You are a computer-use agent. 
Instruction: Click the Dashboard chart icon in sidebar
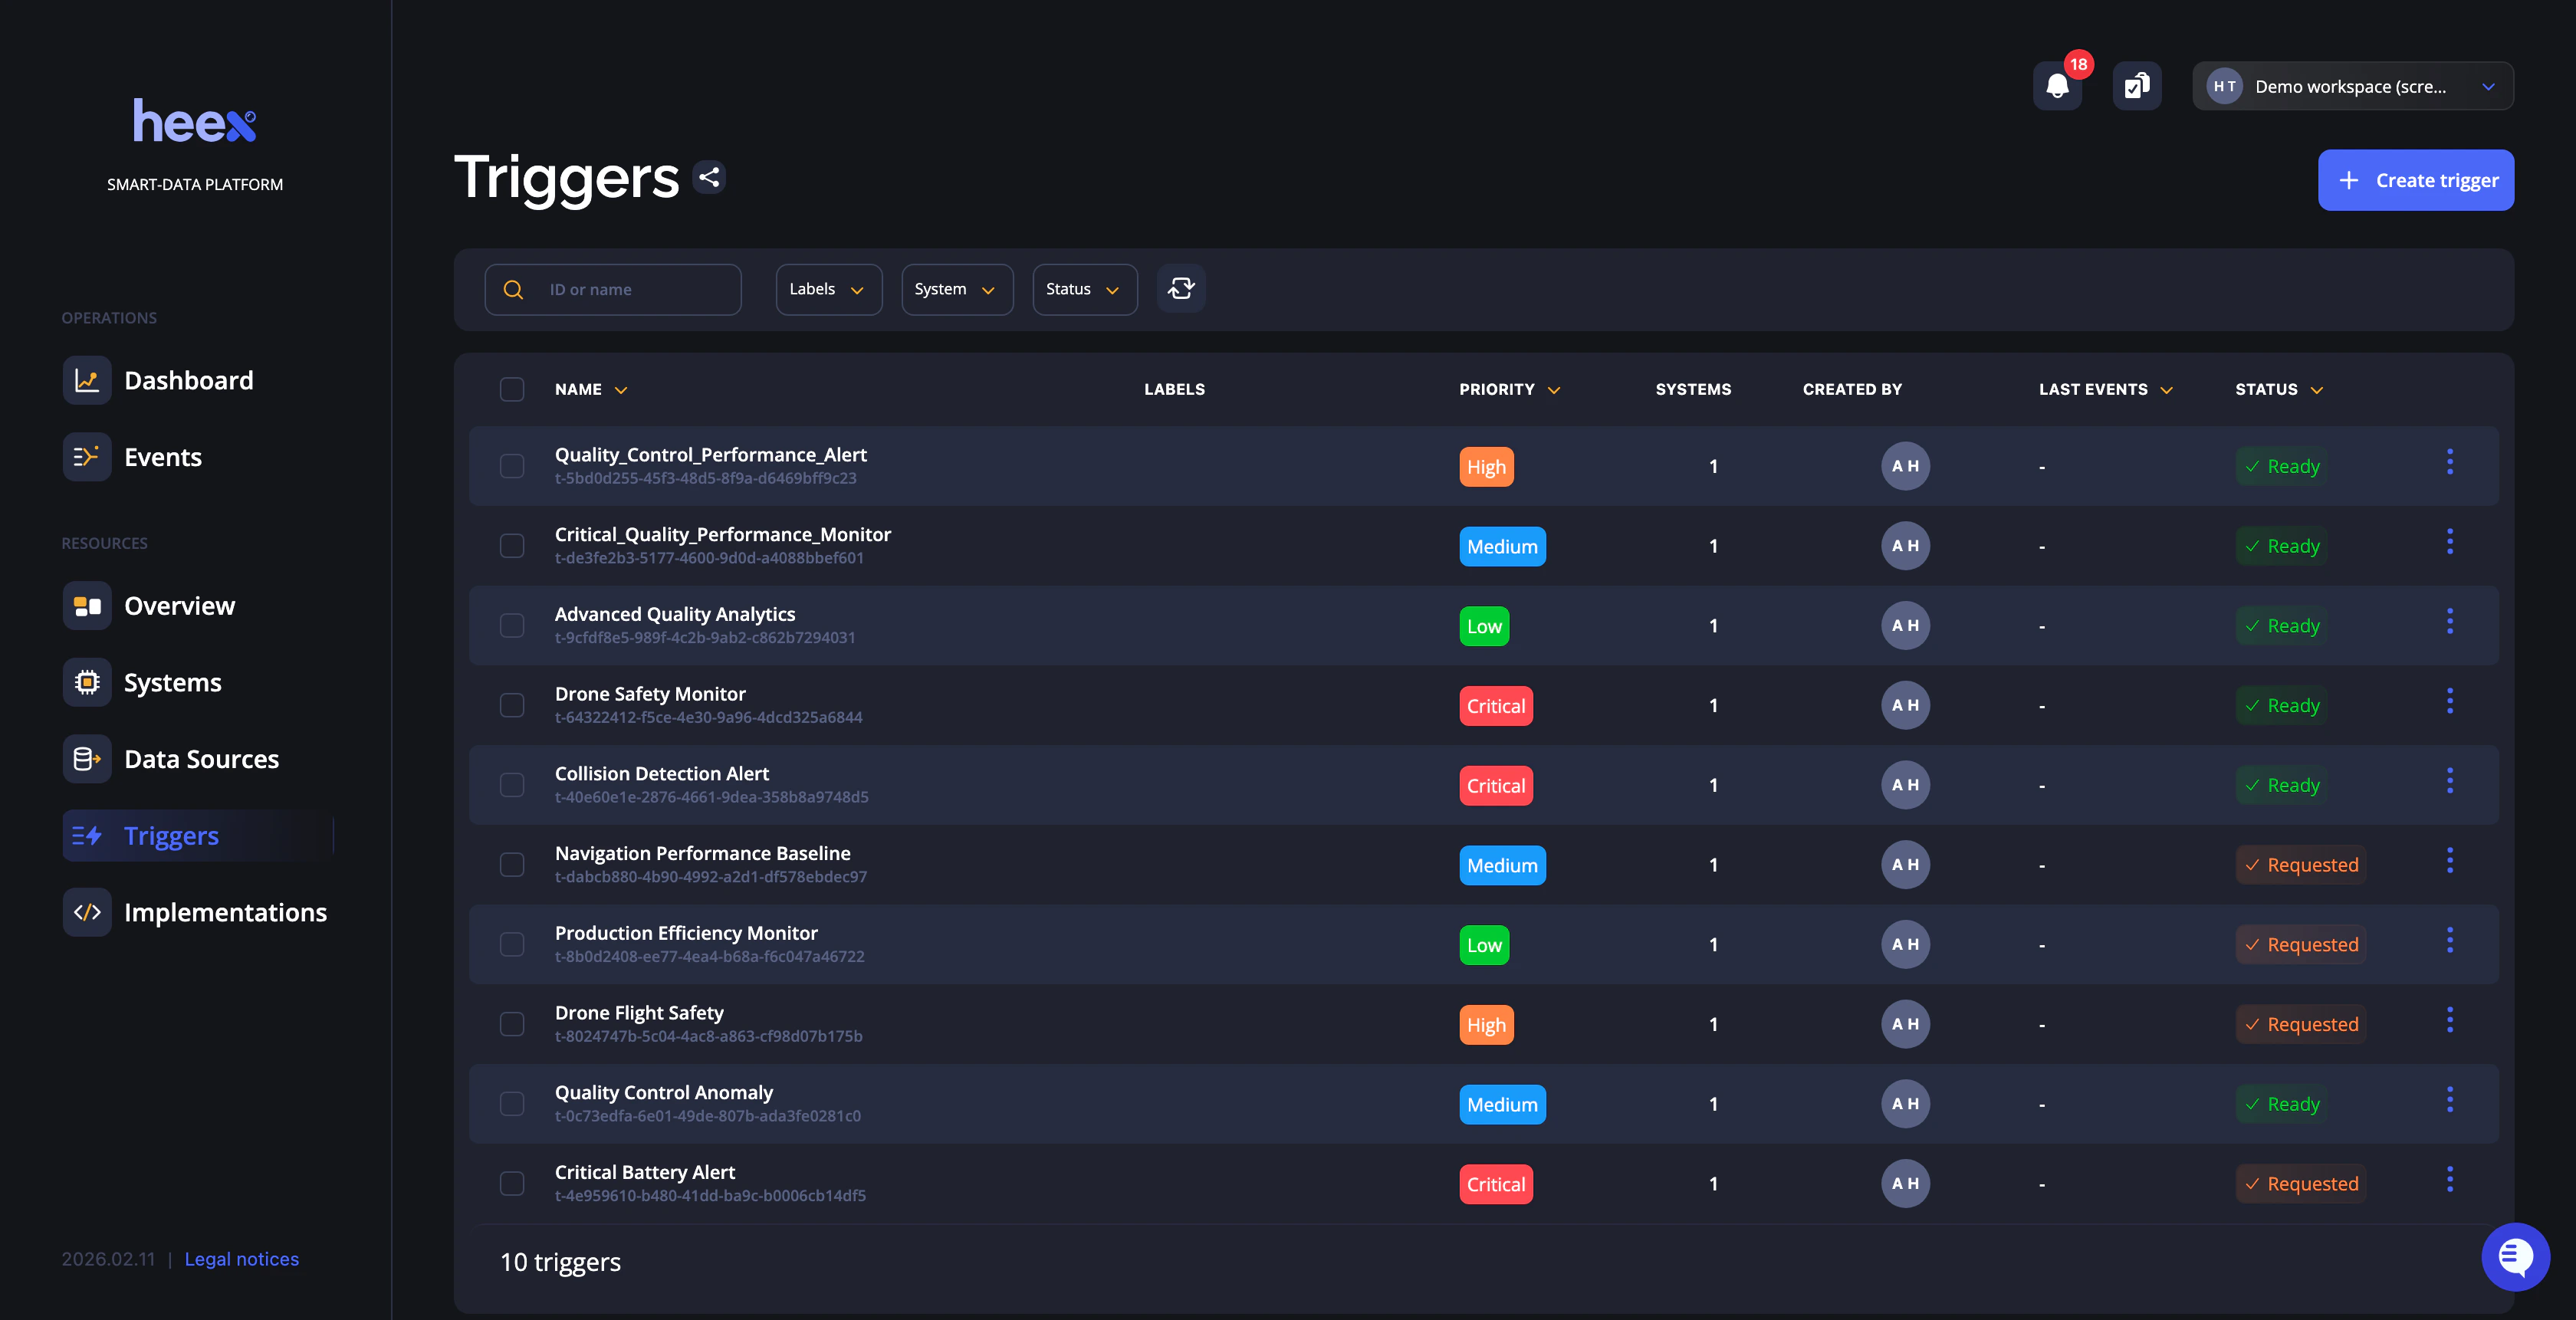click(x=87, y=380)
